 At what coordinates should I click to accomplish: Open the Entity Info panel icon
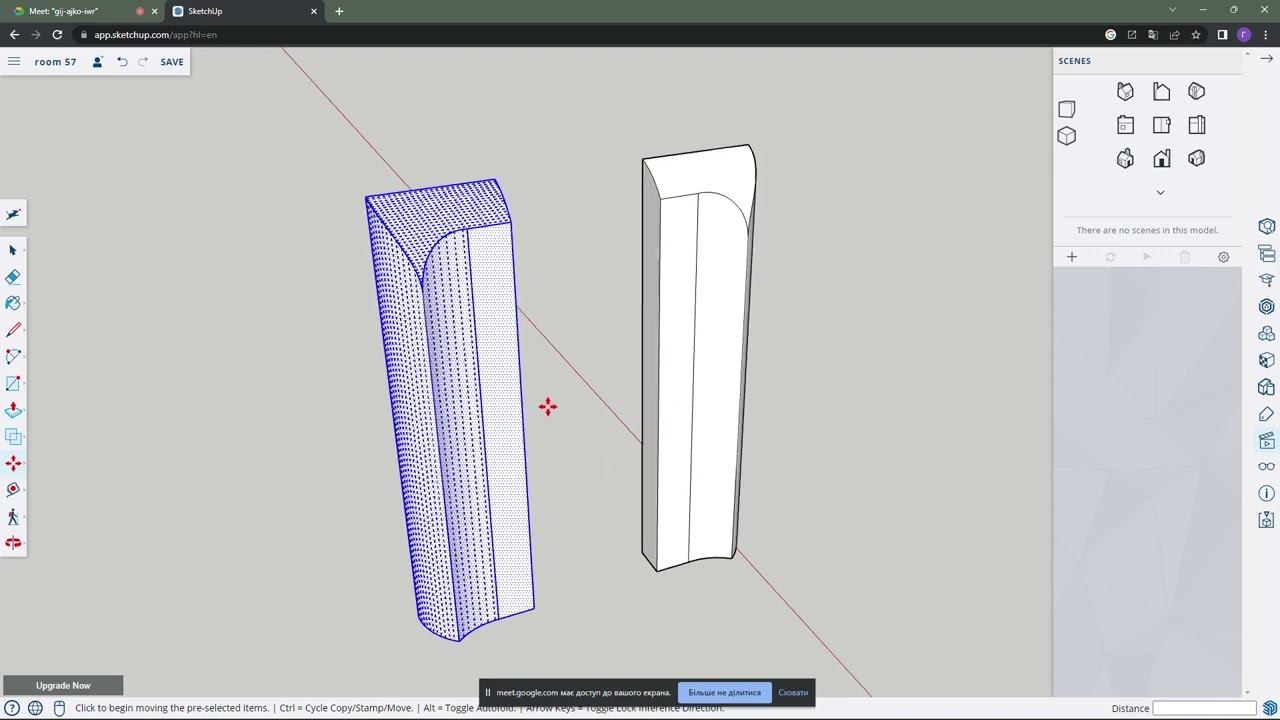click(x=1266, y=227)
